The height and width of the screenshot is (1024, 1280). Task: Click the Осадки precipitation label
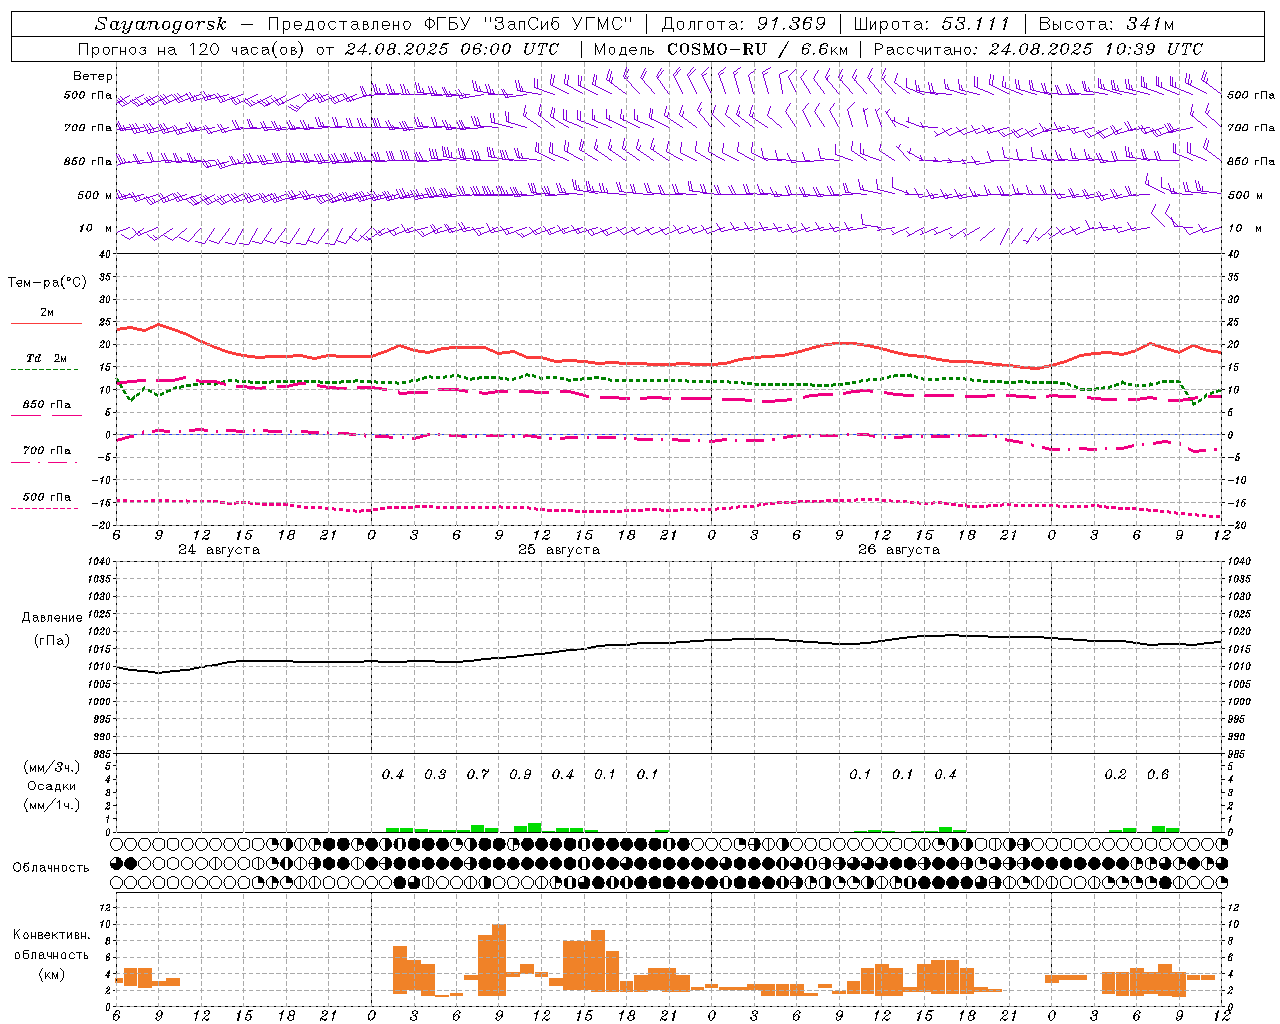pos(51,787)
